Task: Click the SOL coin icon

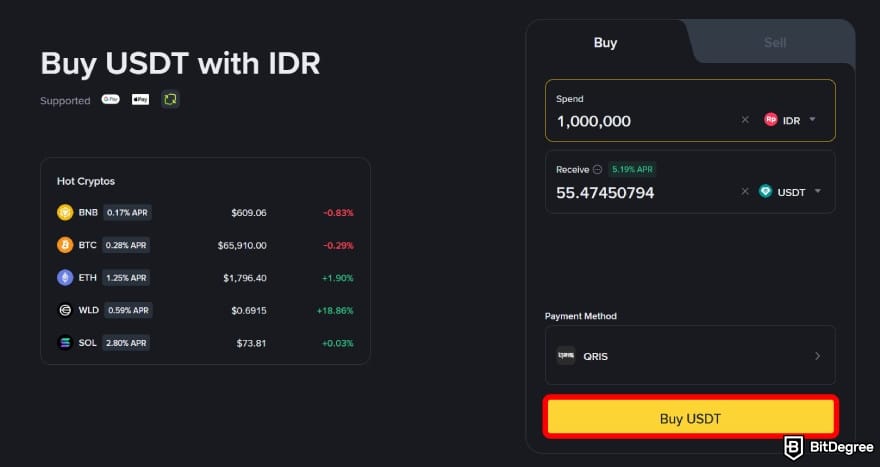Action: [x=65, y=343]
